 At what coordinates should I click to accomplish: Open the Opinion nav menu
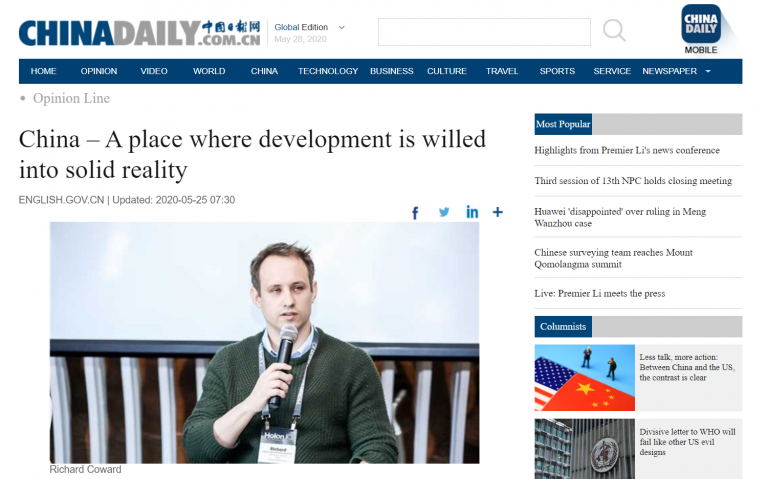pyautogui.click(x=99, y=71)
